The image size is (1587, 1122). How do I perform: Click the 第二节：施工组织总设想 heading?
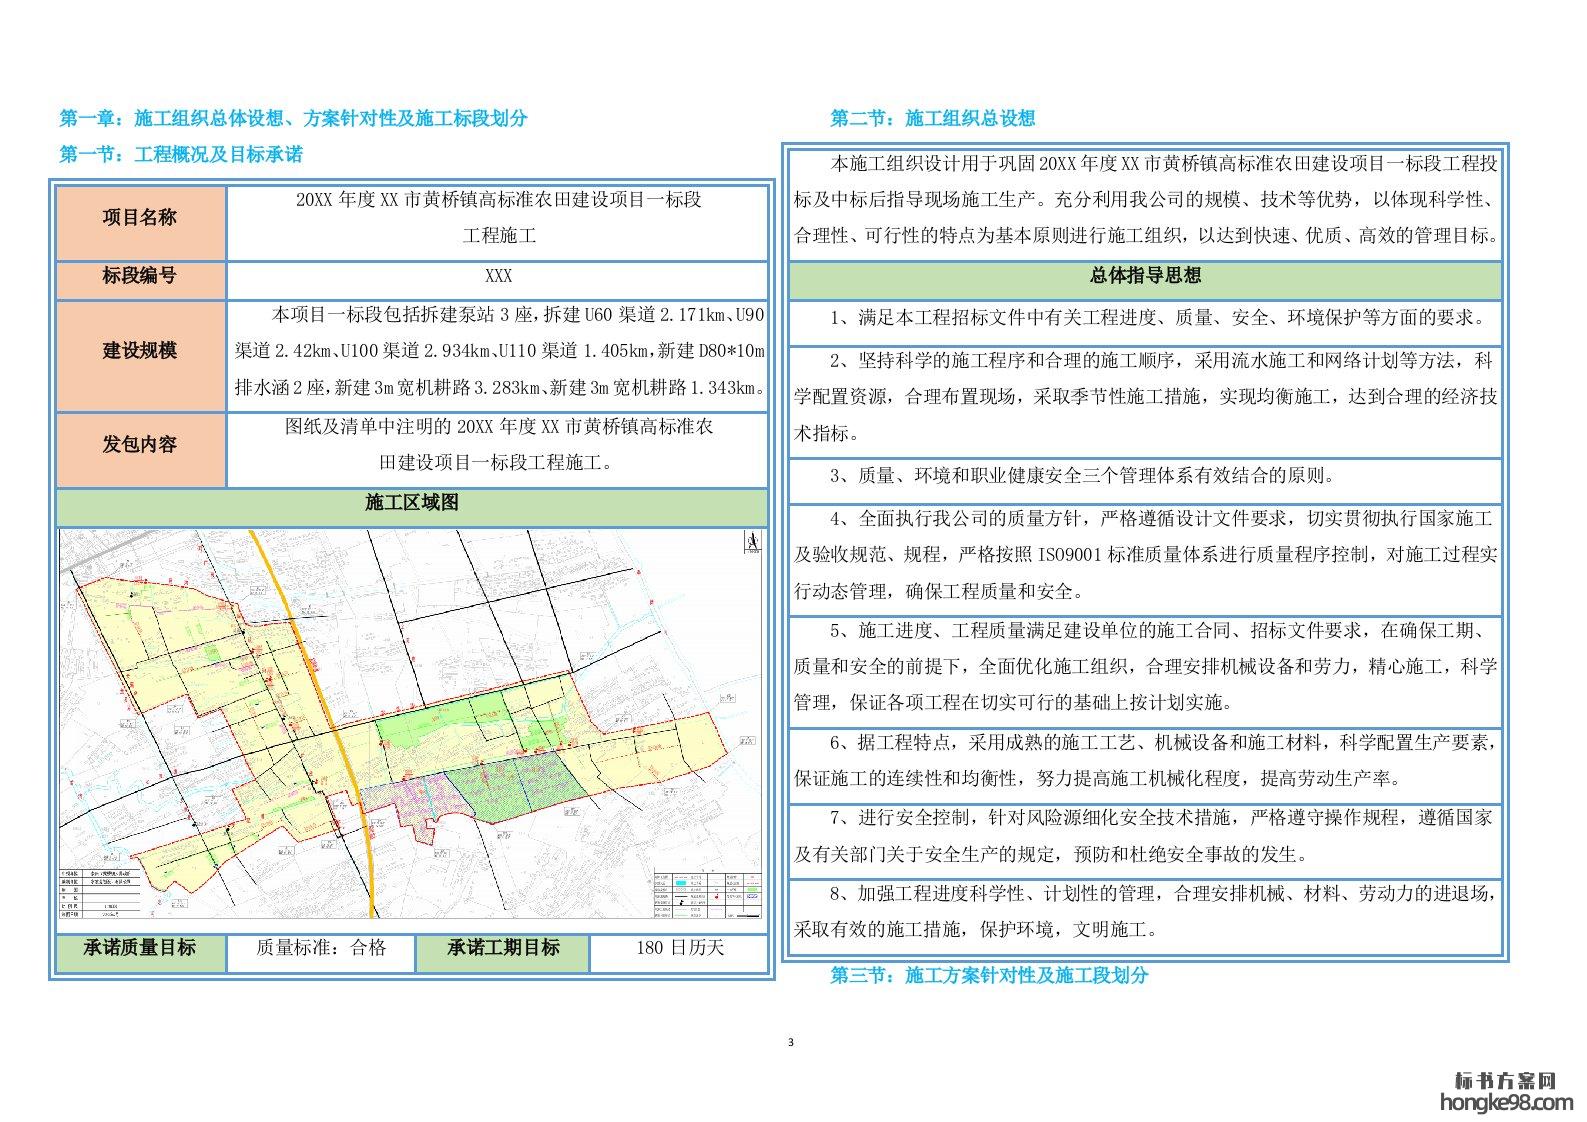pyautogui.click(x=932, y=118)
